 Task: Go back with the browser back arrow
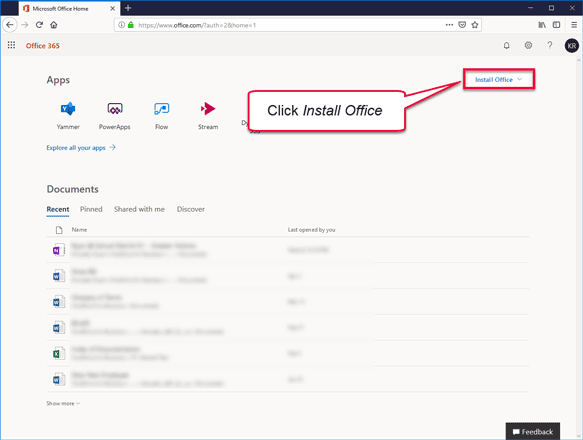point(10,25)
